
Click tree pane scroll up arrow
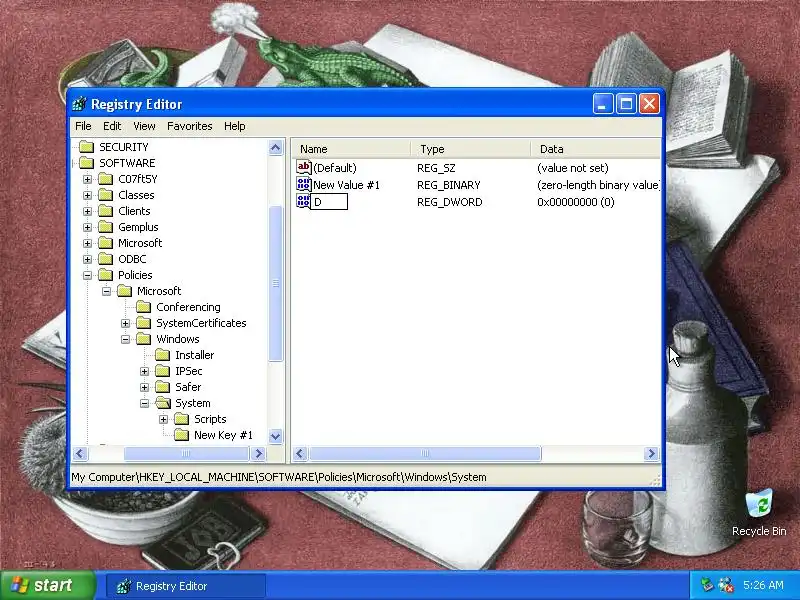(276, 148)
